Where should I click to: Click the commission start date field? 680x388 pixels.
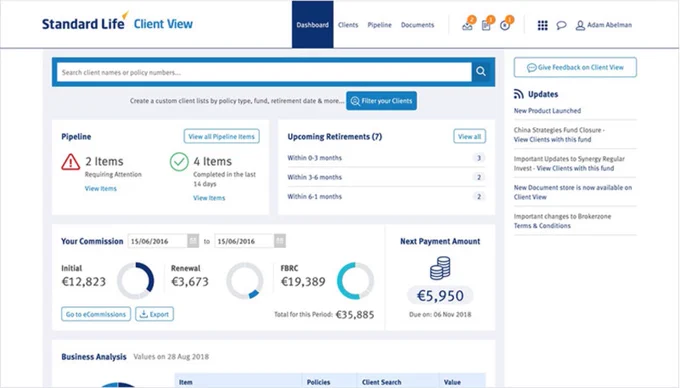click(x=158, y=241)
